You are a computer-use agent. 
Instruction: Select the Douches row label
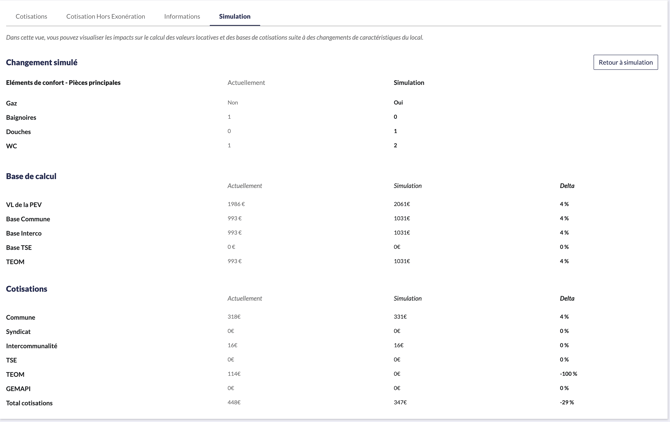[18, 131]
